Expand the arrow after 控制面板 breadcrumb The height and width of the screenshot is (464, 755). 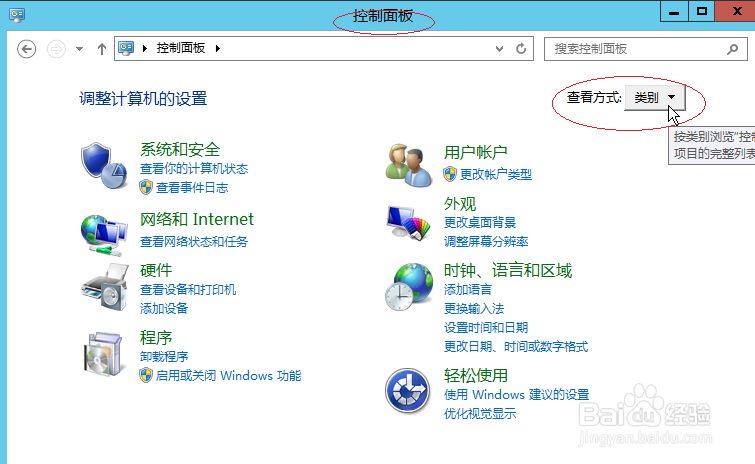point(218,48)
